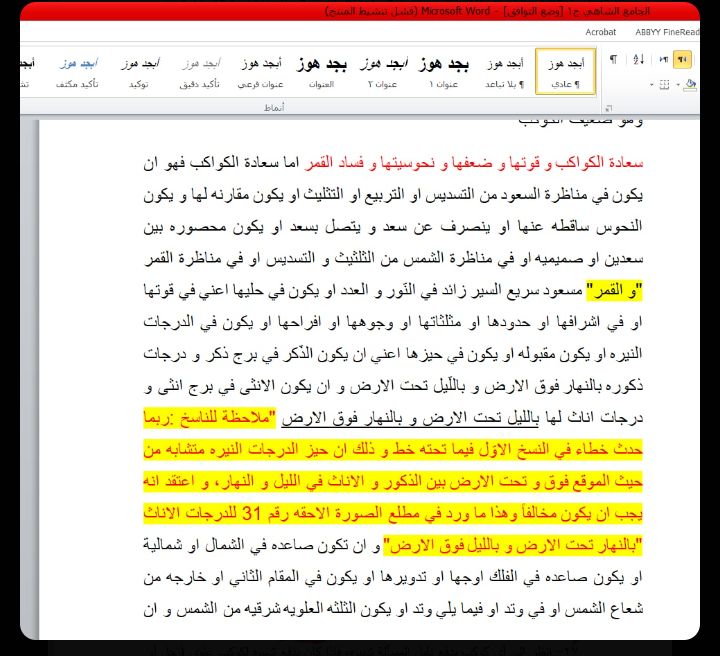The height and width of the screenshot is (656, 720).
Task: Click the أنماط styles group label
Action: [274, 108]
